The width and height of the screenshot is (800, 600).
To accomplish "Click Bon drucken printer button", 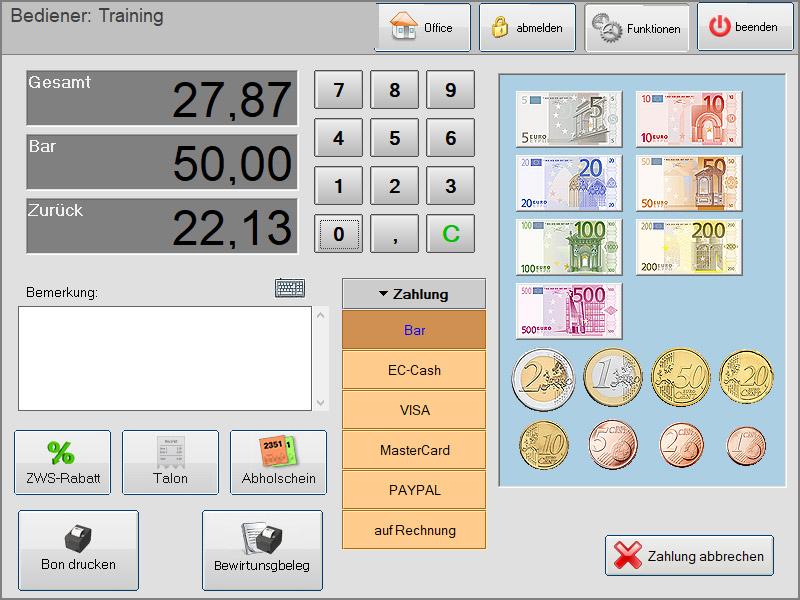I will point(78,550).
